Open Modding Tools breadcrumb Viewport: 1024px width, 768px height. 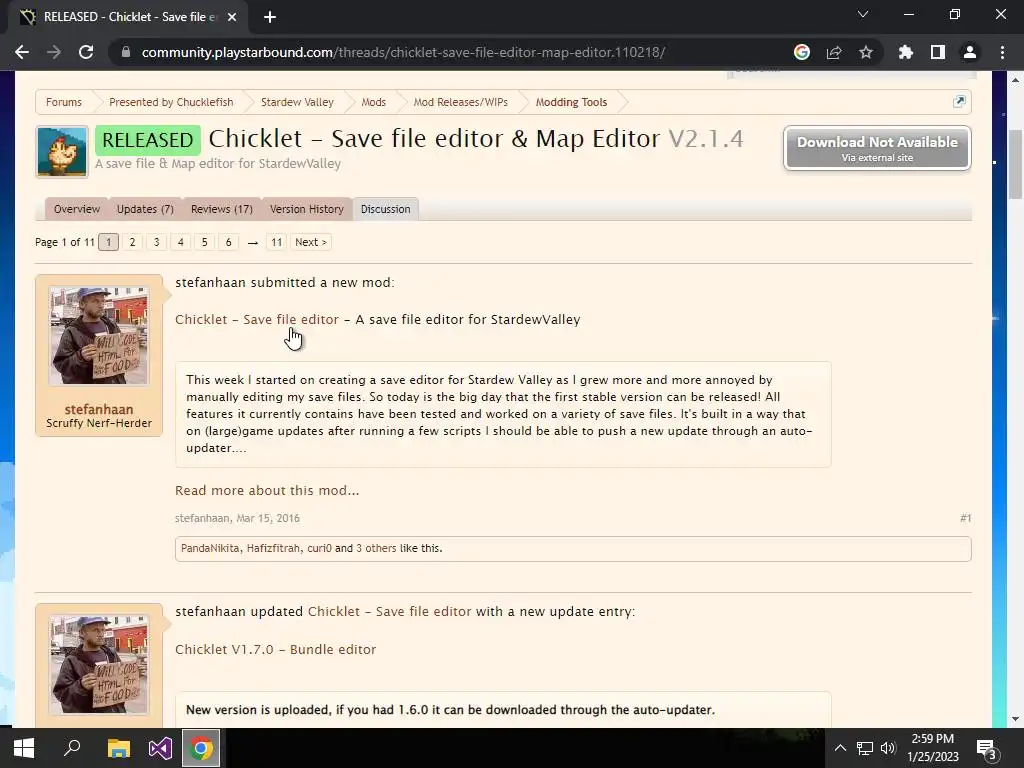(x=571, y=102)
